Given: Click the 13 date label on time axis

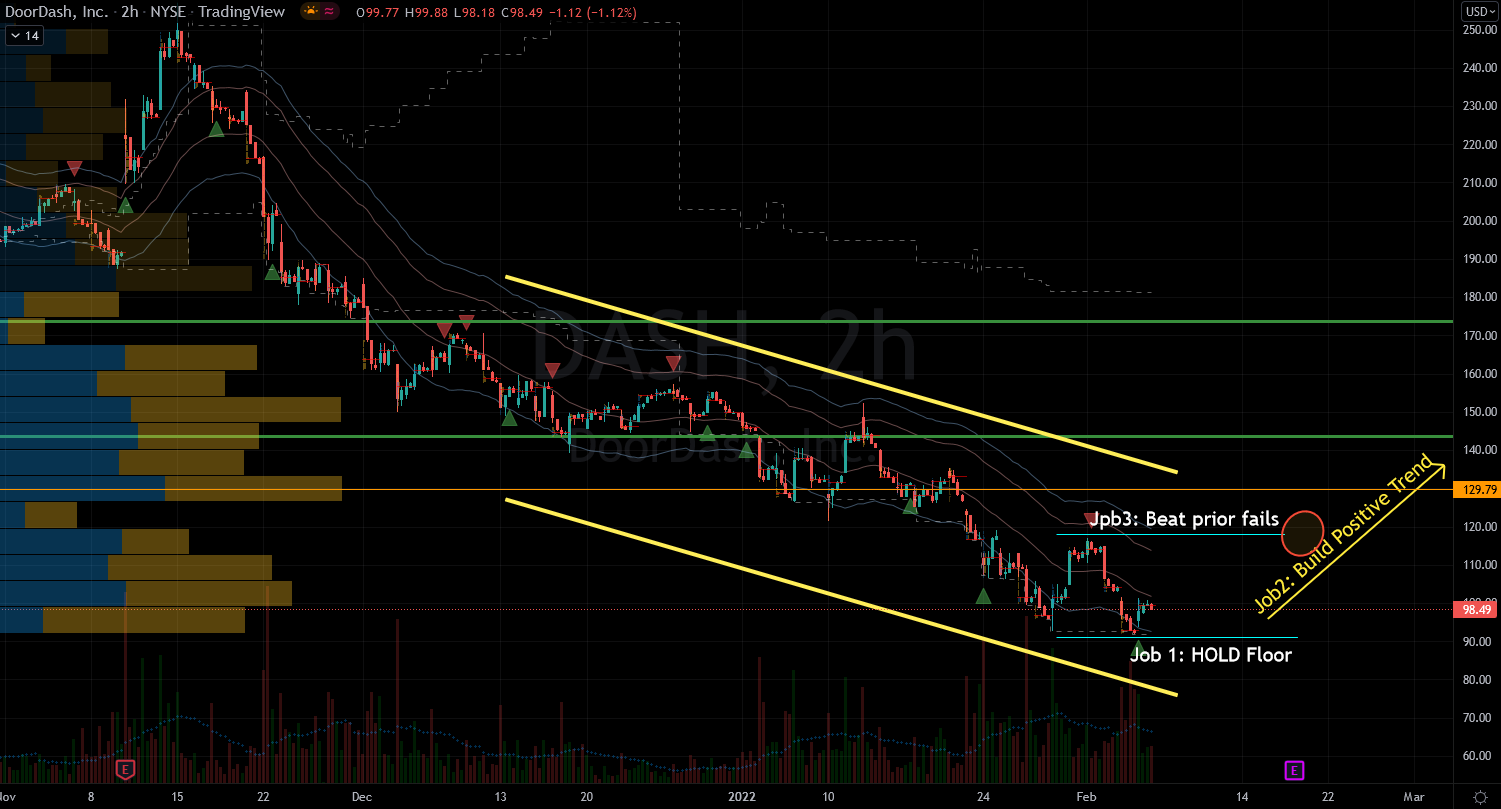Looking at the screenshot, I should (x=499, y=797).
